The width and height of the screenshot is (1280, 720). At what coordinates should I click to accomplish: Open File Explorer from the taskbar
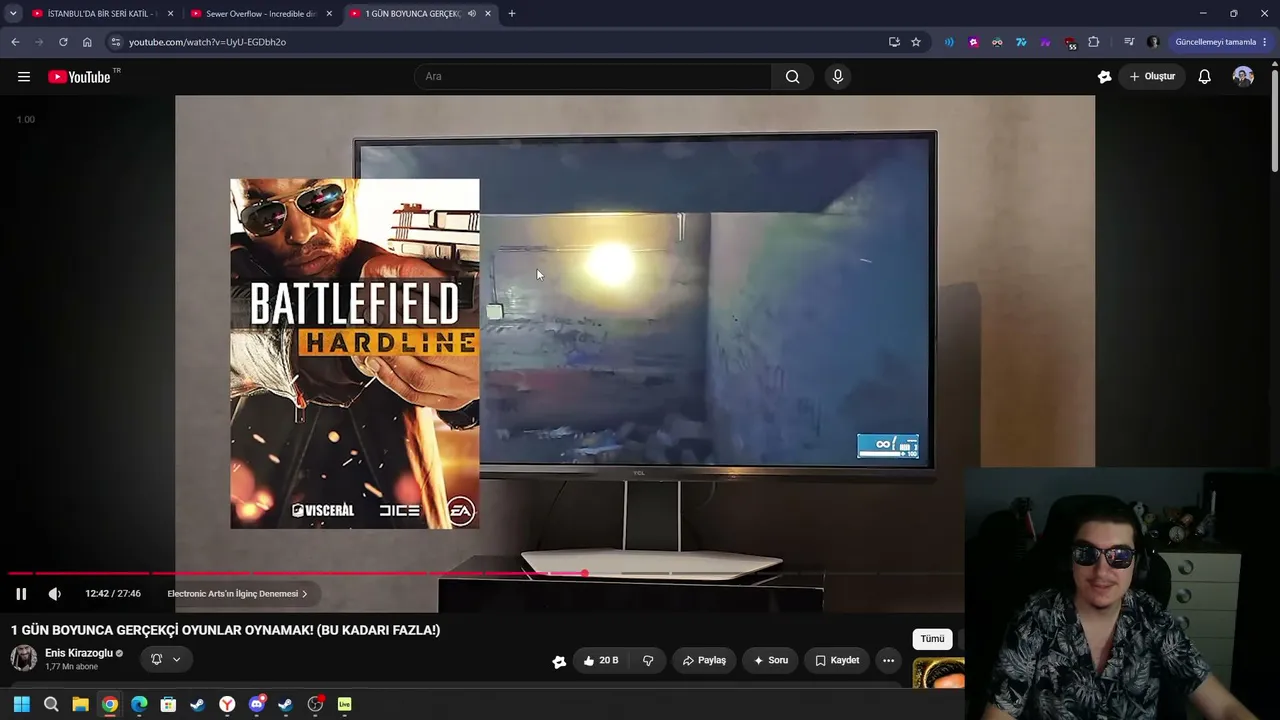pyautogui.click(x=80, y=704)
